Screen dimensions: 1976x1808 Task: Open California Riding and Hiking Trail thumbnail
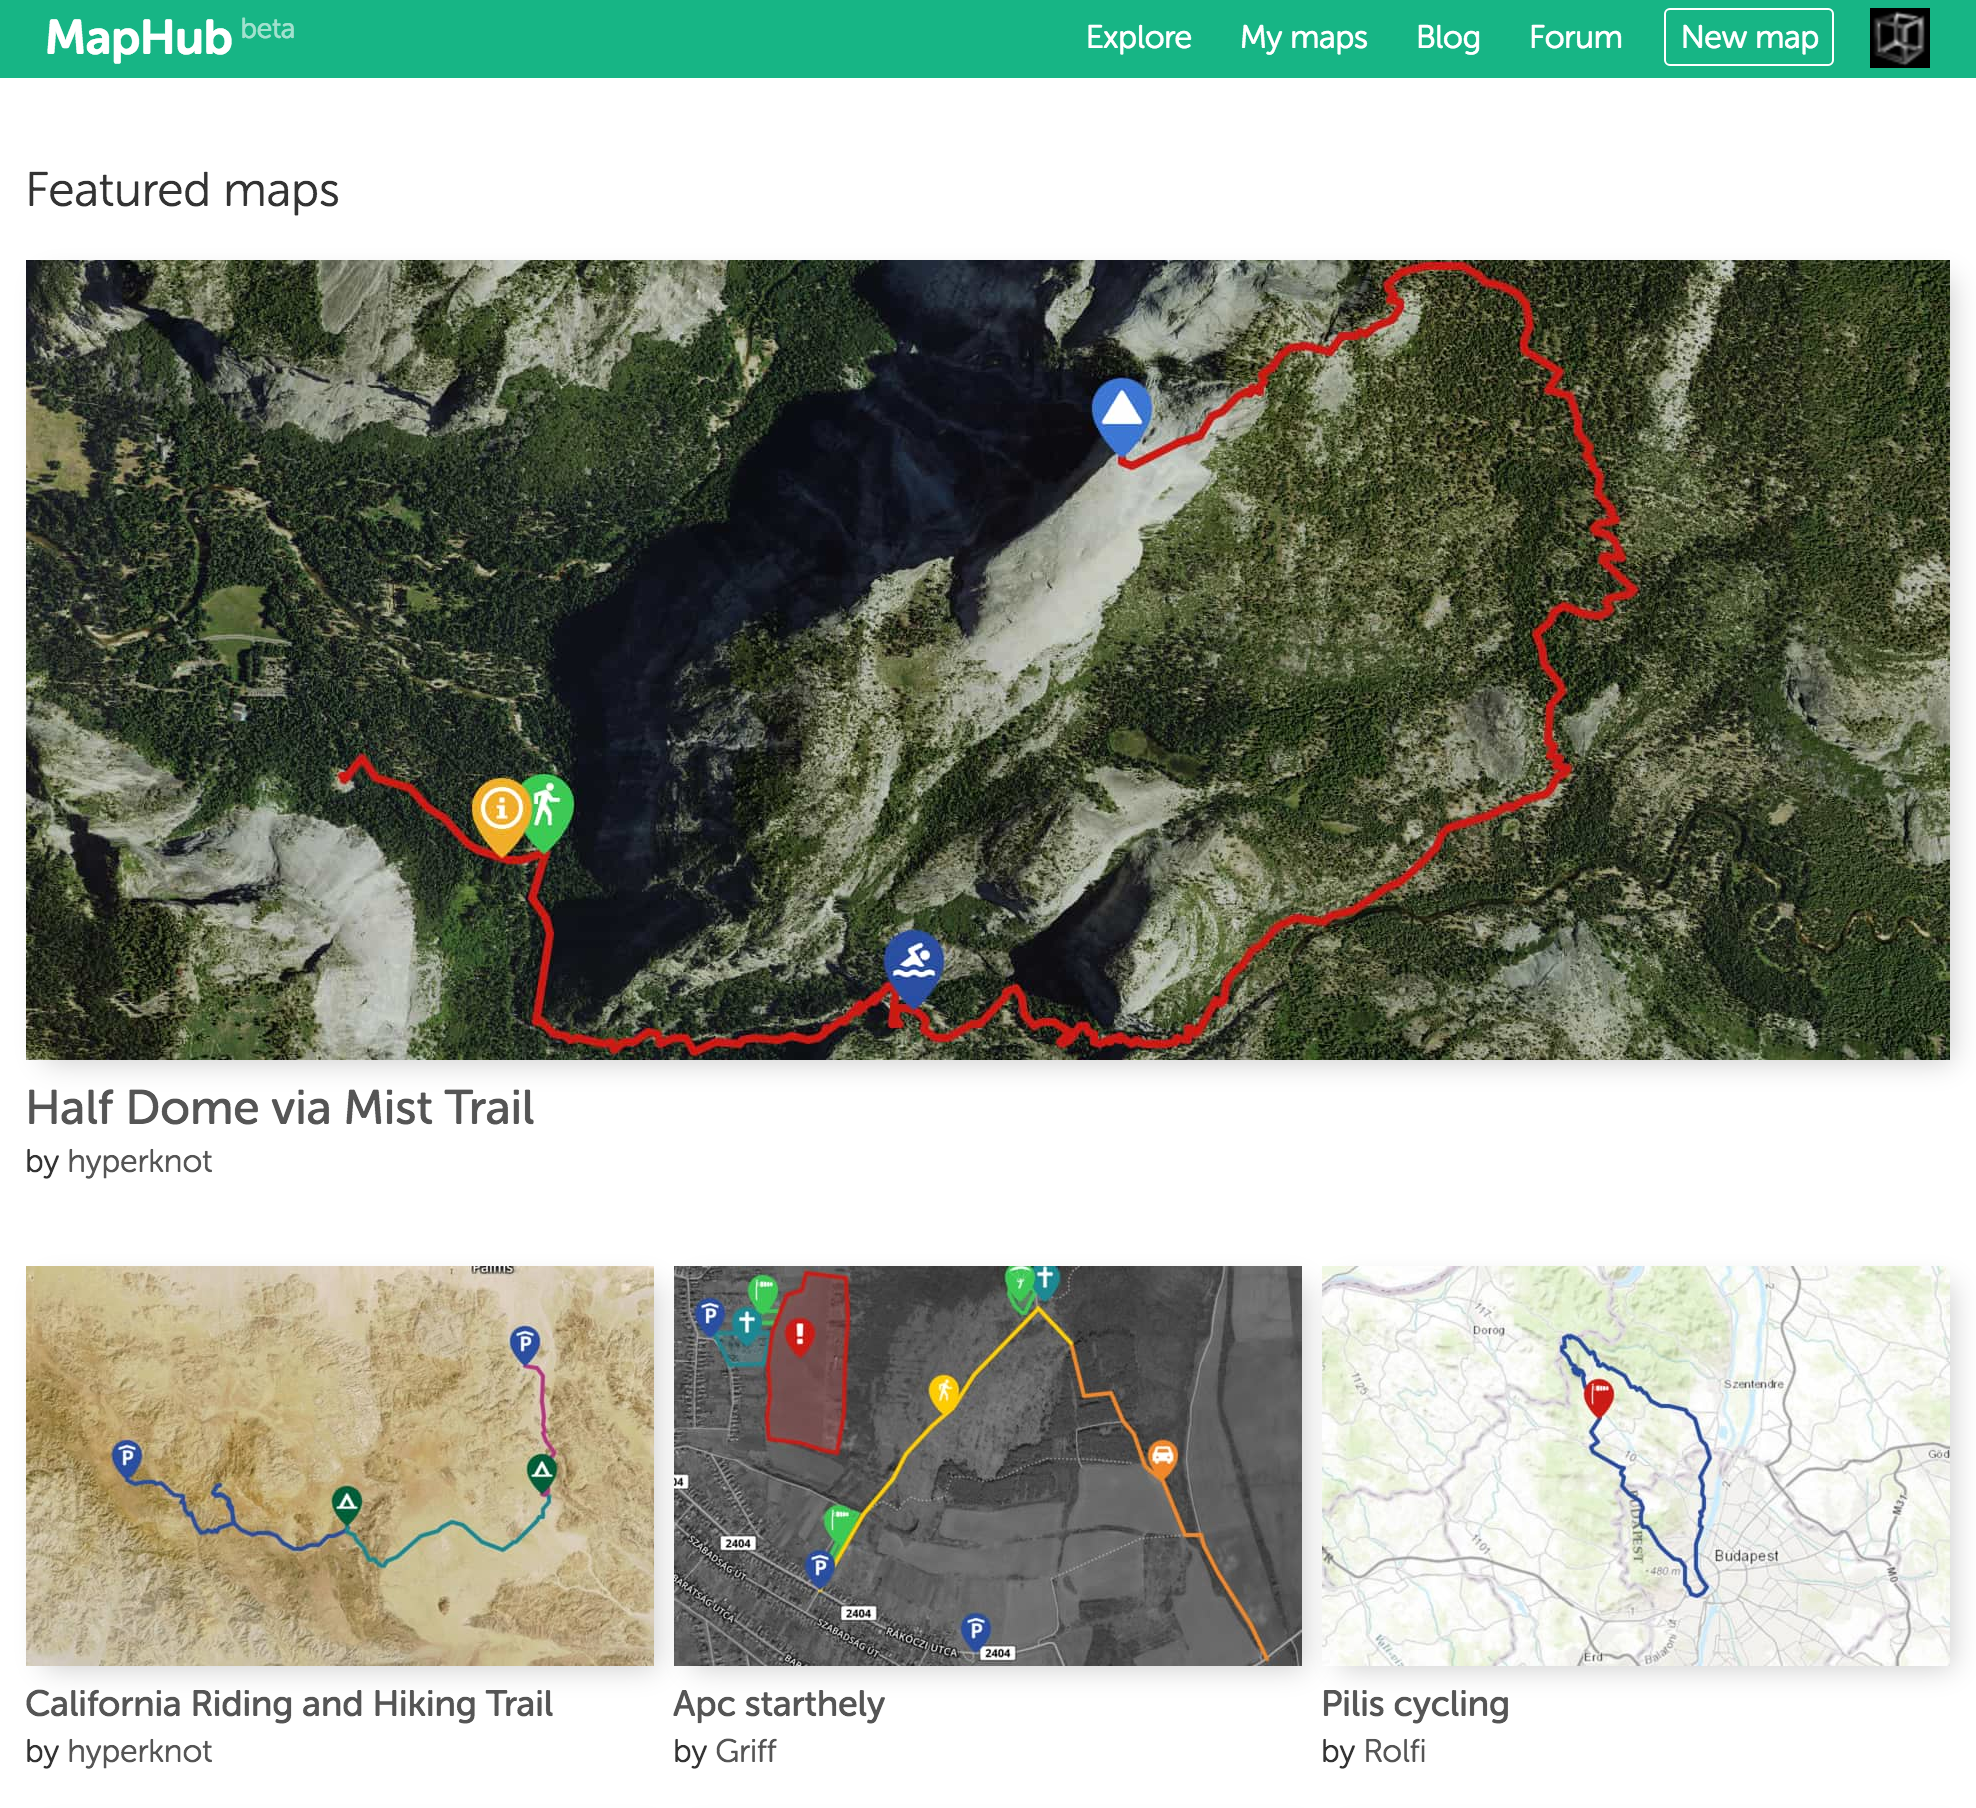pos(340,1465)
